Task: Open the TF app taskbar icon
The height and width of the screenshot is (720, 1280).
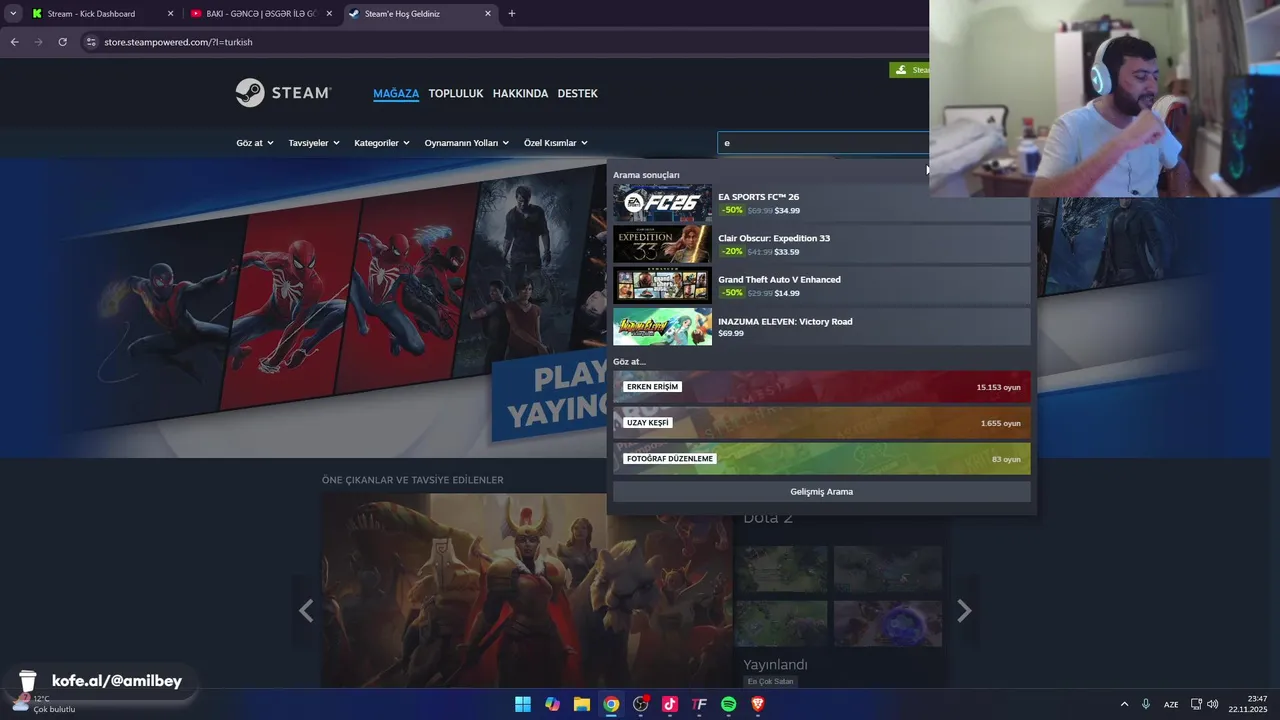Action: pos(699,704)
